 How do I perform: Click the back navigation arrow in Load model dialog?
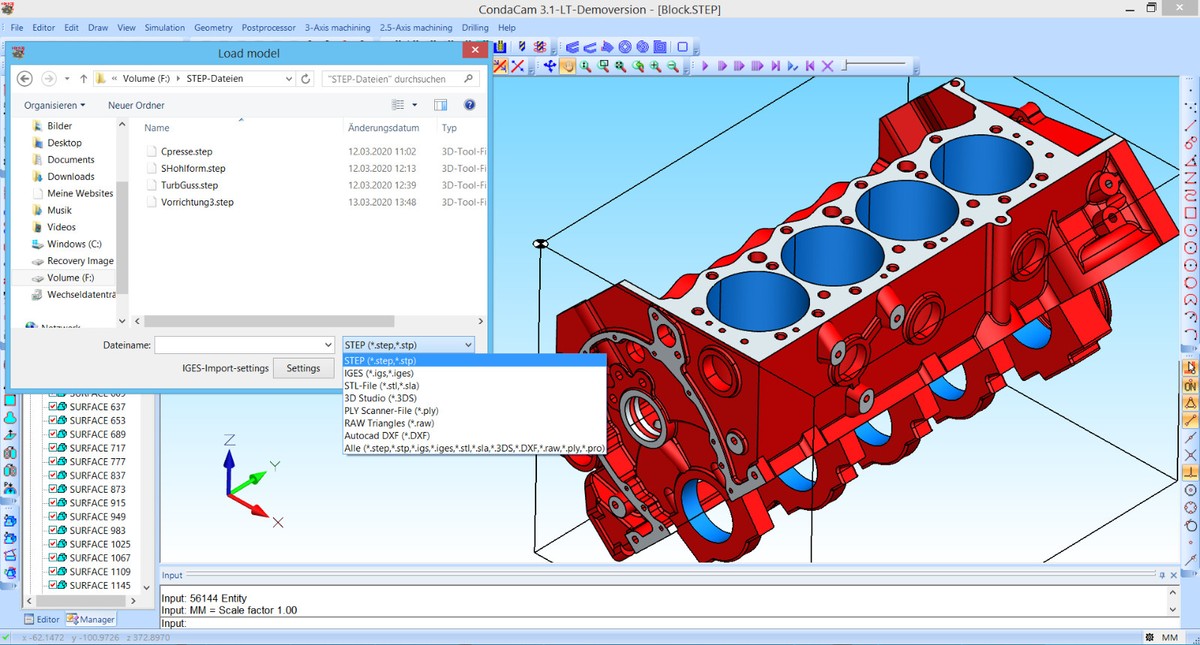pos(24,77)
